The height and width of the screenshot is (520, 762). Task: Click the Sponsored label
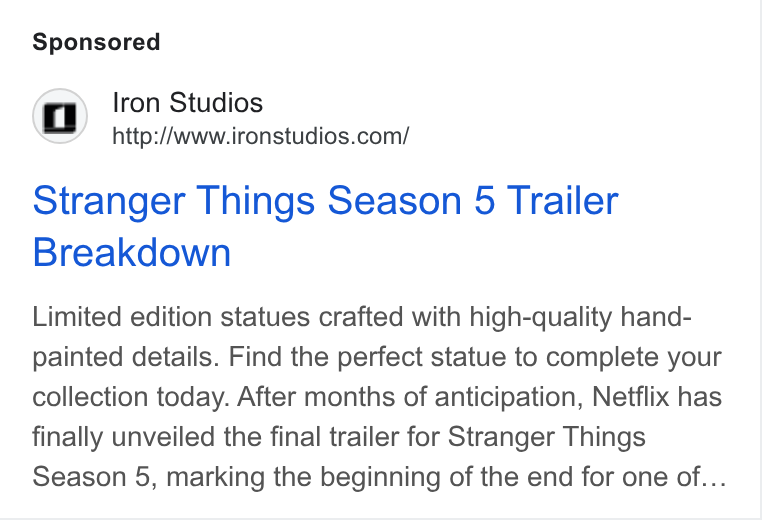(96, 42)
